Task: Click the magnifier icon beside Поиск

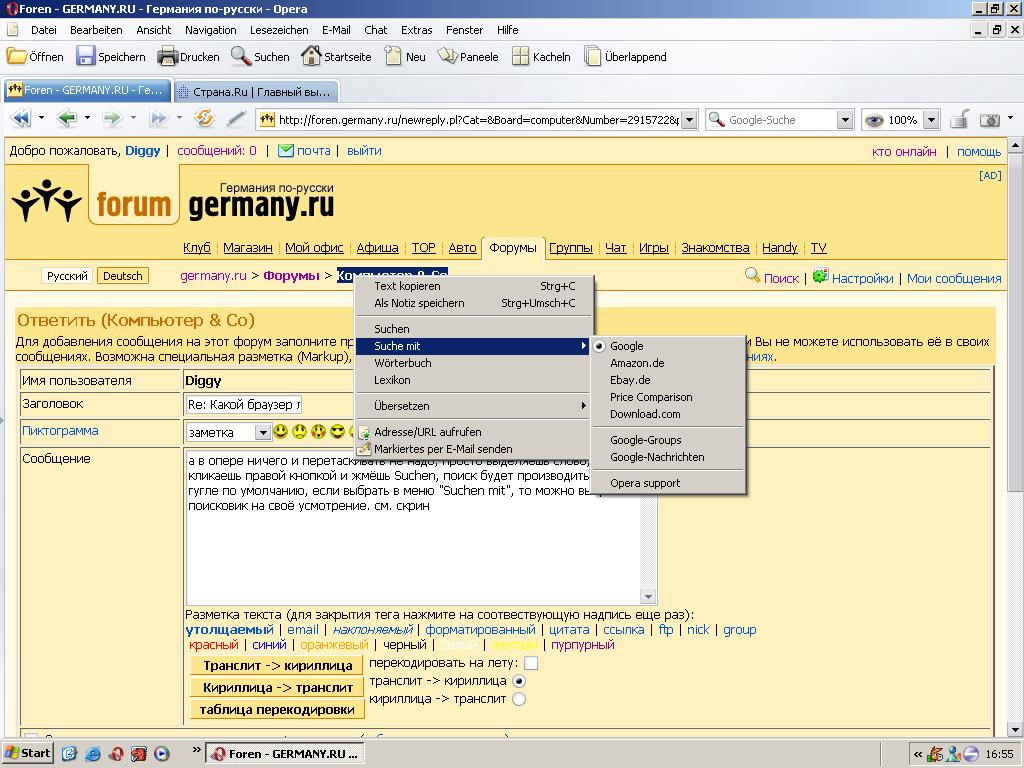Action: [752, 275]
